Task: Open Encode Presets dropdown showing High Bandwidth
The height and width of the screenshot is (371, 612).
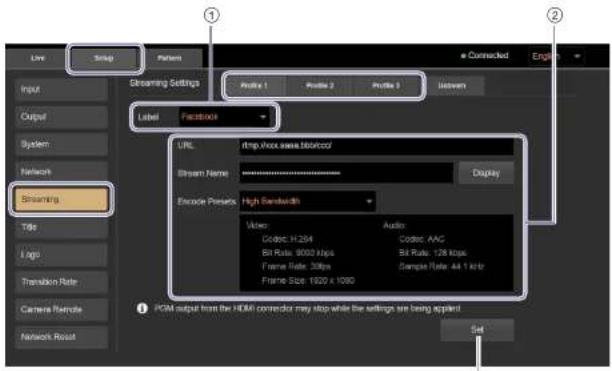Action: (x=308, y=201)
